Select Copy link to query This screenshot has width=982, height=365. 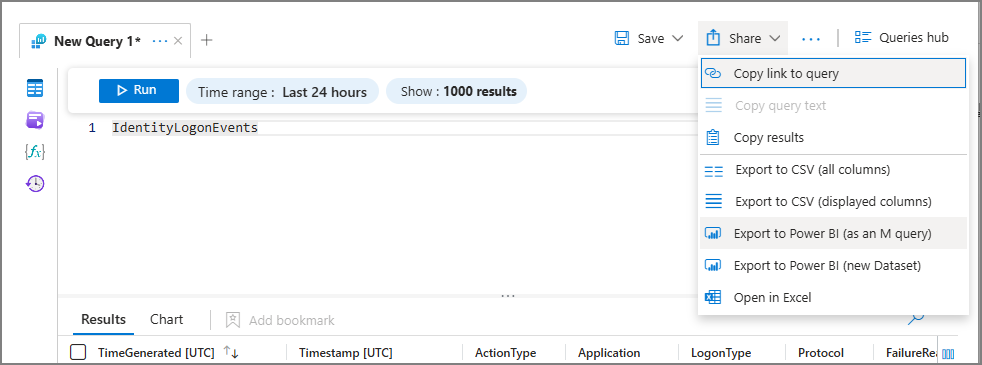tap(833, 73)
